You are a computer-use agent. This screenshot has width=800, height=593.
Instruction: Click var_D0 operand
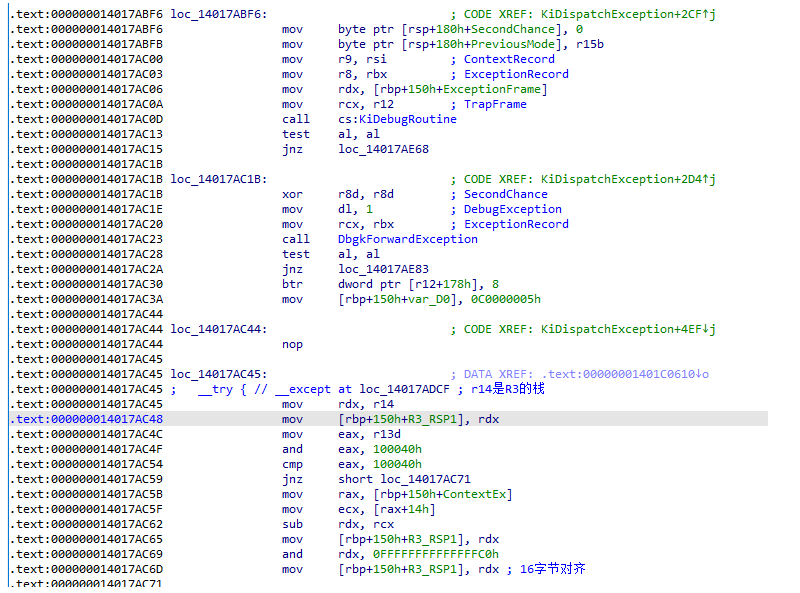429,299
